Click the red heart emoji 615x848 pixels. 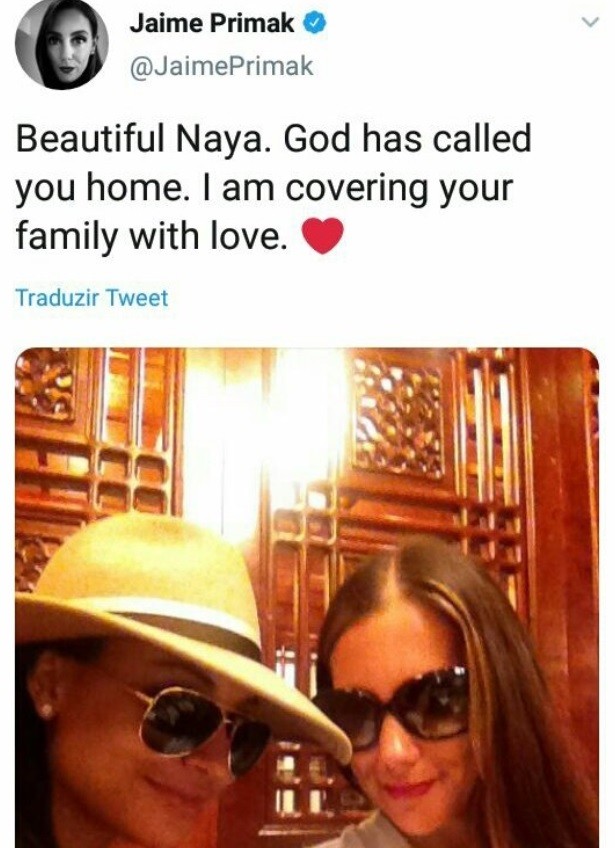[x=323, y=235]
